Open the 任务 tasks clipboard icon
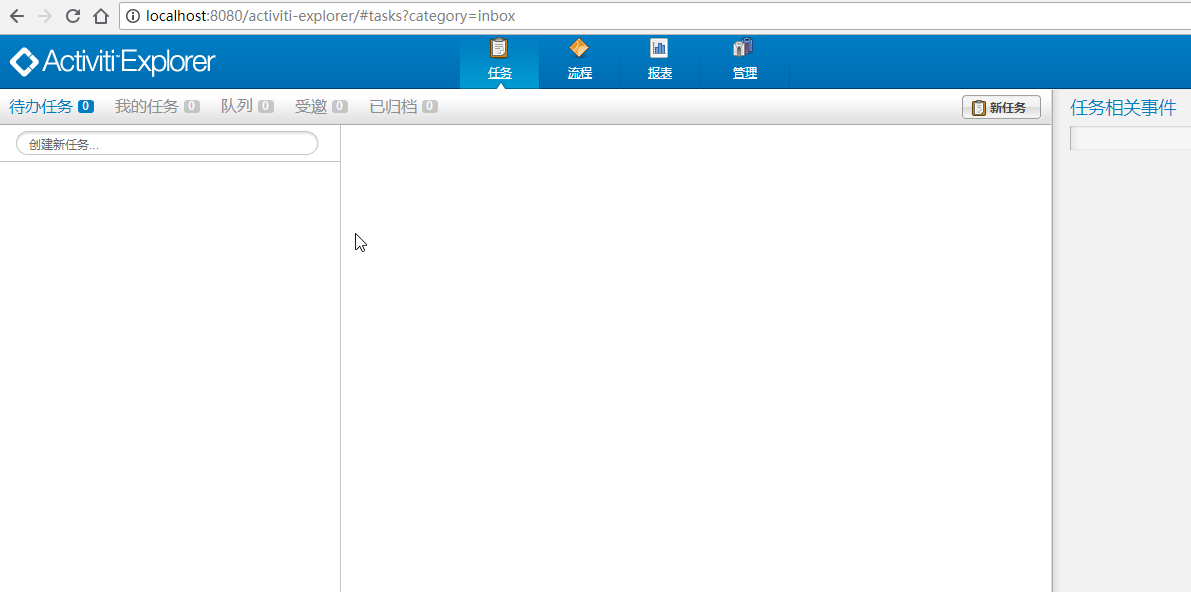The height and width of the screenshot is (592, 1191). point(499,49)
